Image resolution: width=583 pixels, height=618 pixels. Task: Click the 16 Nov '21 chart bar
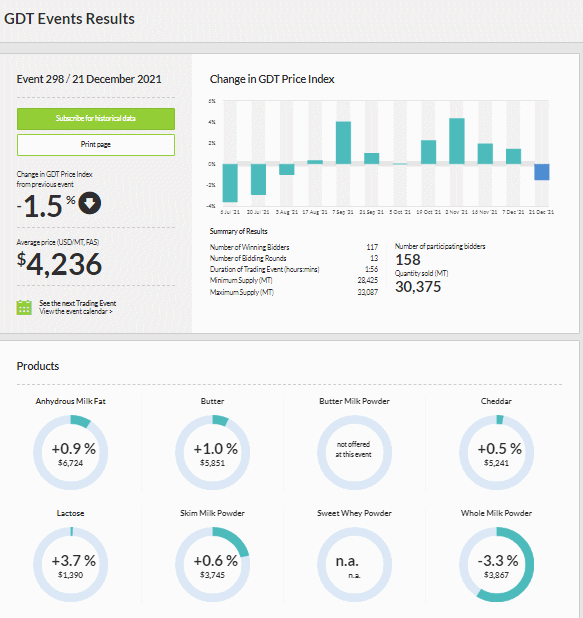[x=485, y=154]
